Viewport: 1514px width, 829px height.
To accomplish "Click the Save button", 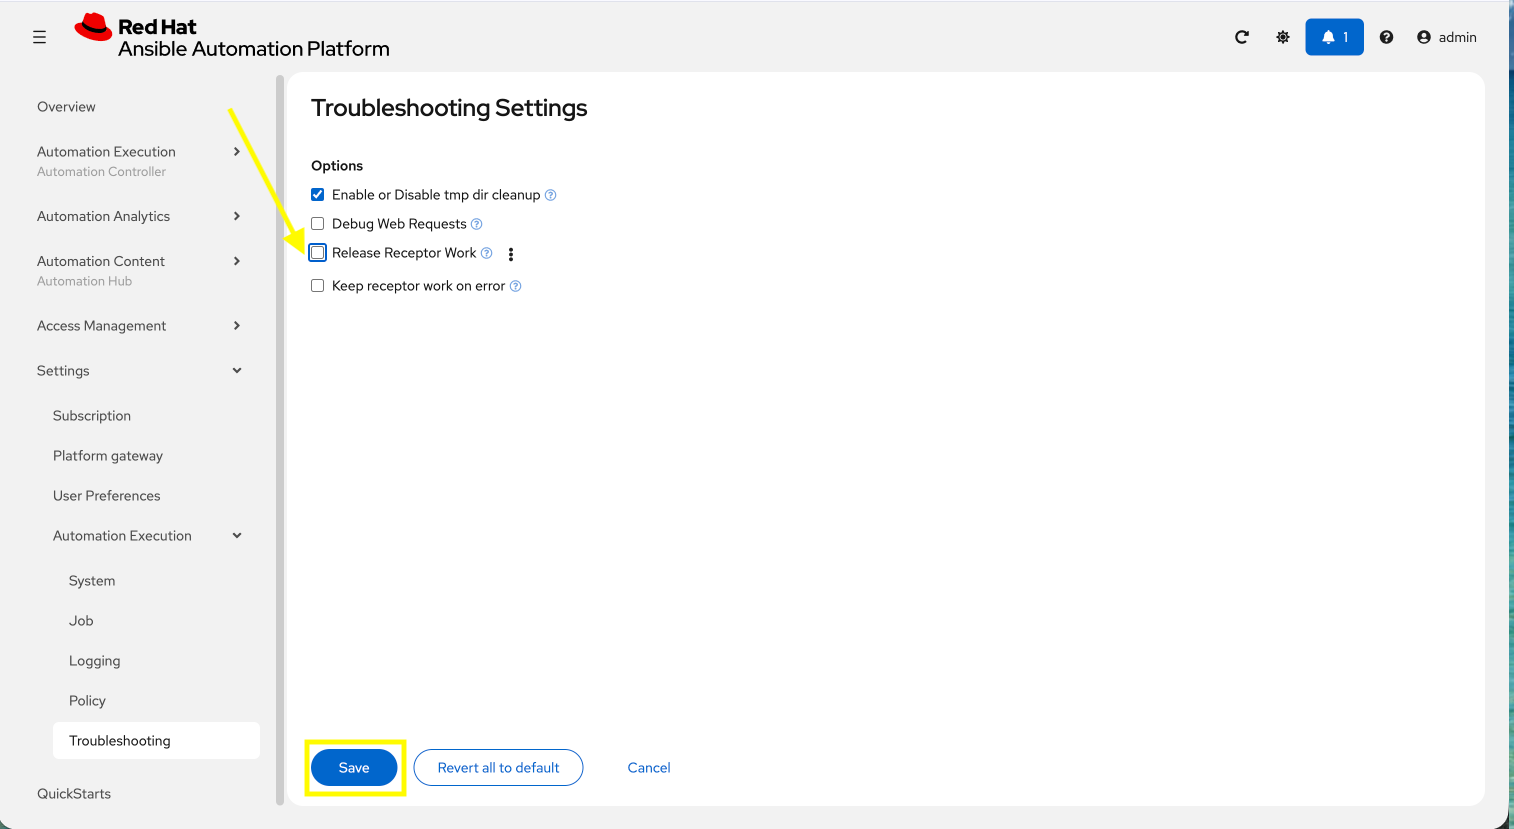I will pos(354,767).
